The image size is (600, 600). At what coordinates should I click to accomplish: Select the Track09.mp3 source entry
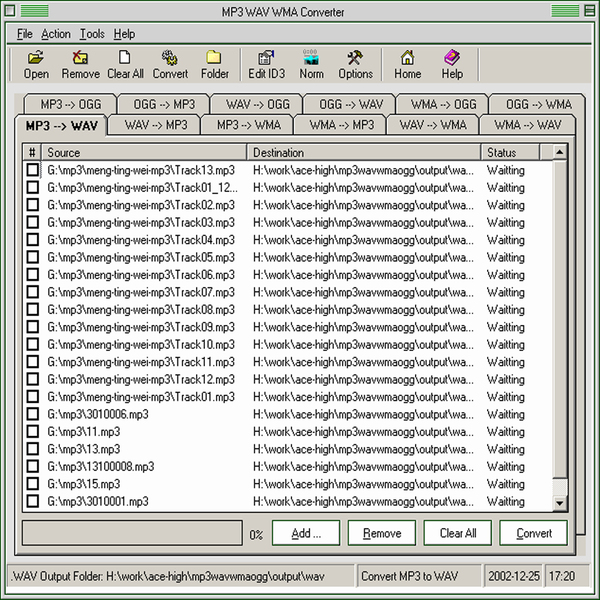click(141, 327)
